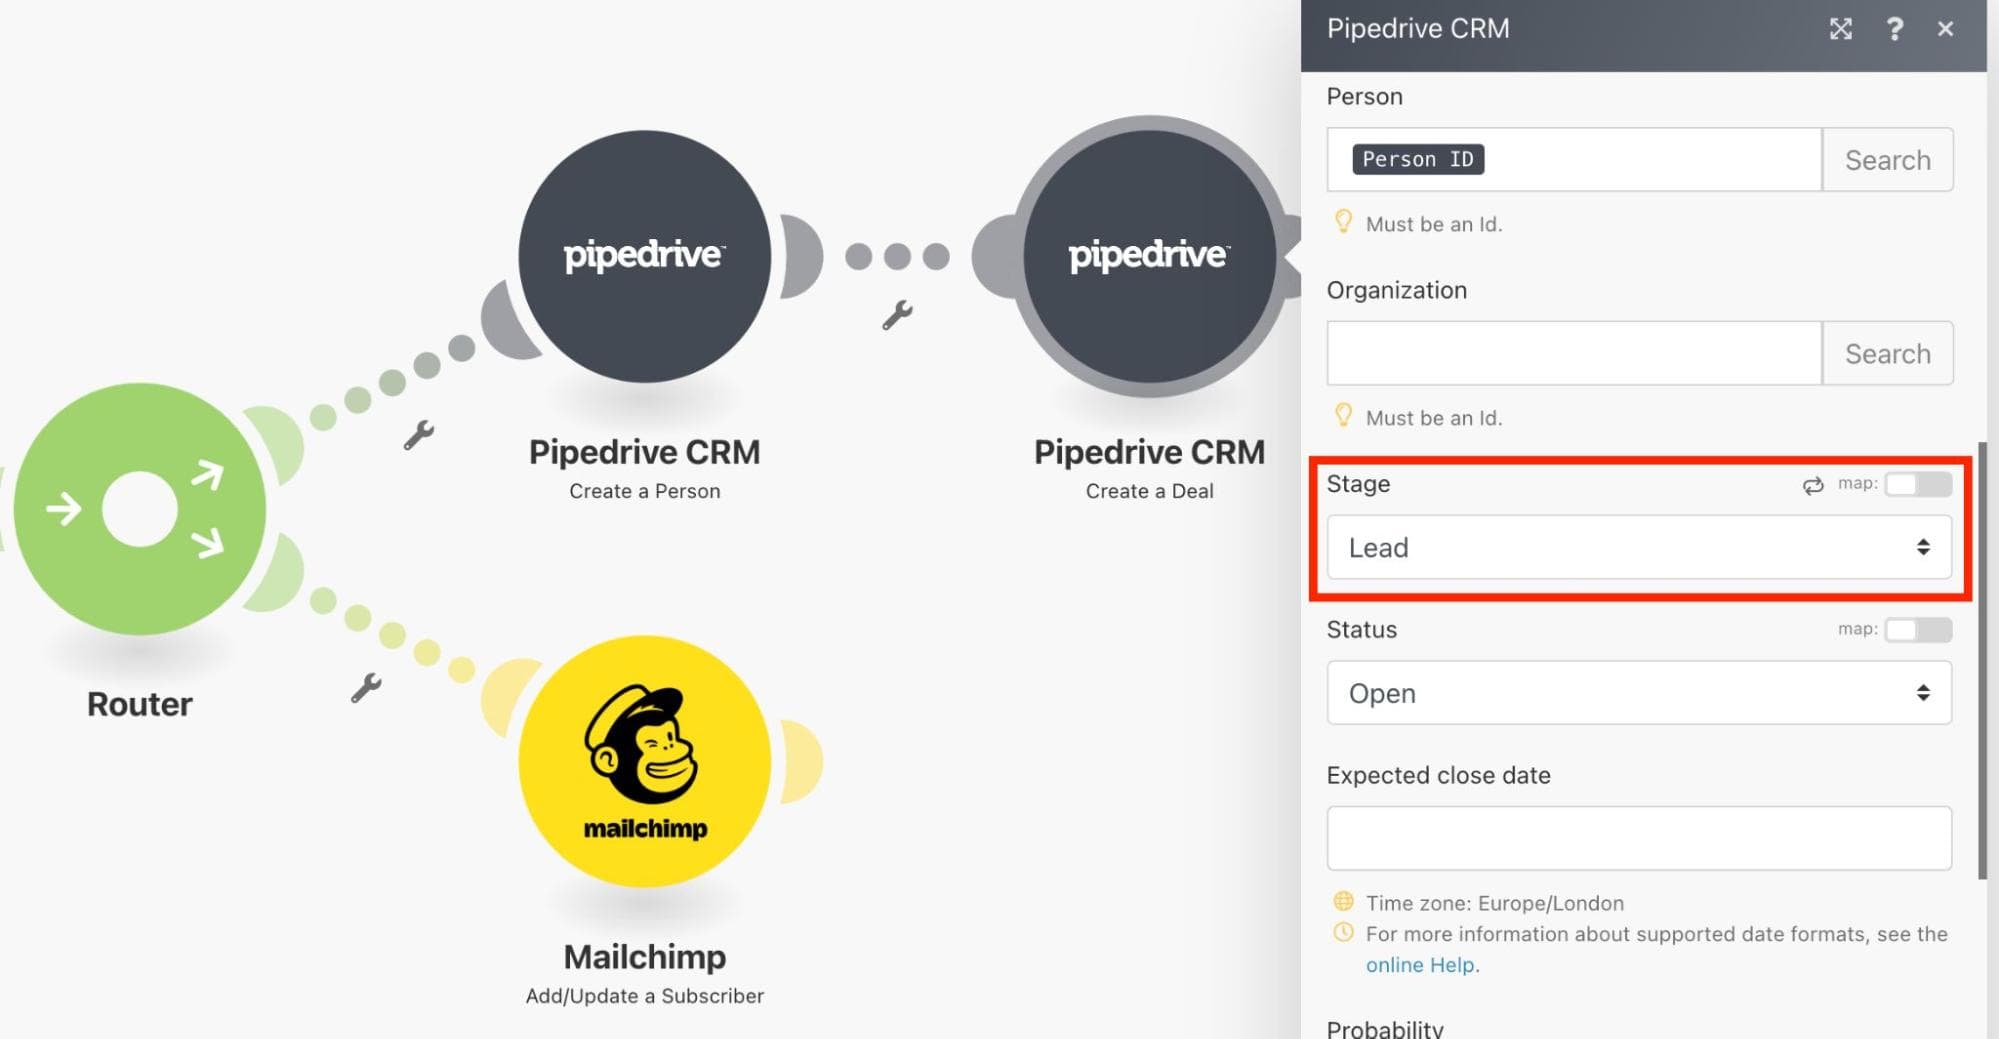Click wrench on route between the Pipedrive modules
1999x1039 pixels.
tap(897, 315)
